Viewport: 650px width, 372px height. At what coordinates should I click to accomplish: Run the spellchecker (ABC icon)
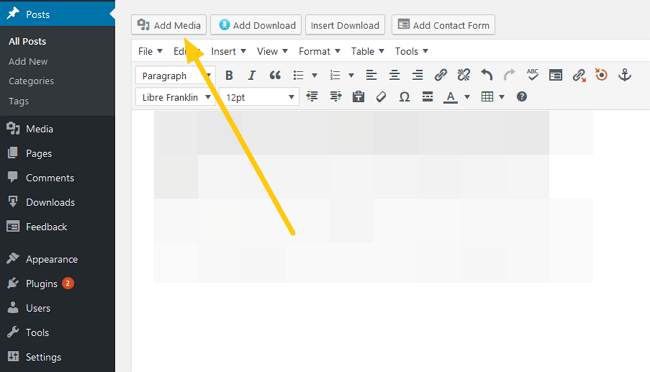tap(532, 75)
